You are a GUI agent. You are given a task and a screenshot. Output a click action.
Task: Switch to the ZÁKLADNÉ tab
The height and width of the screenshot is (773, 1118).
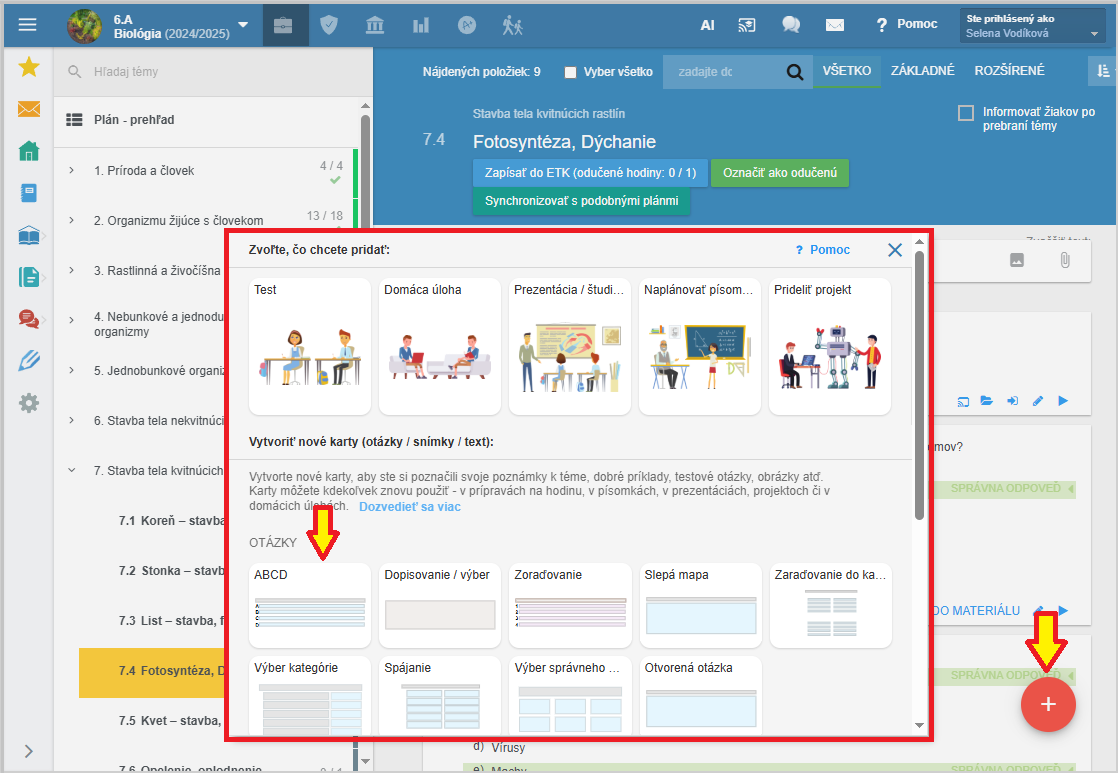[x=922, y=71]
